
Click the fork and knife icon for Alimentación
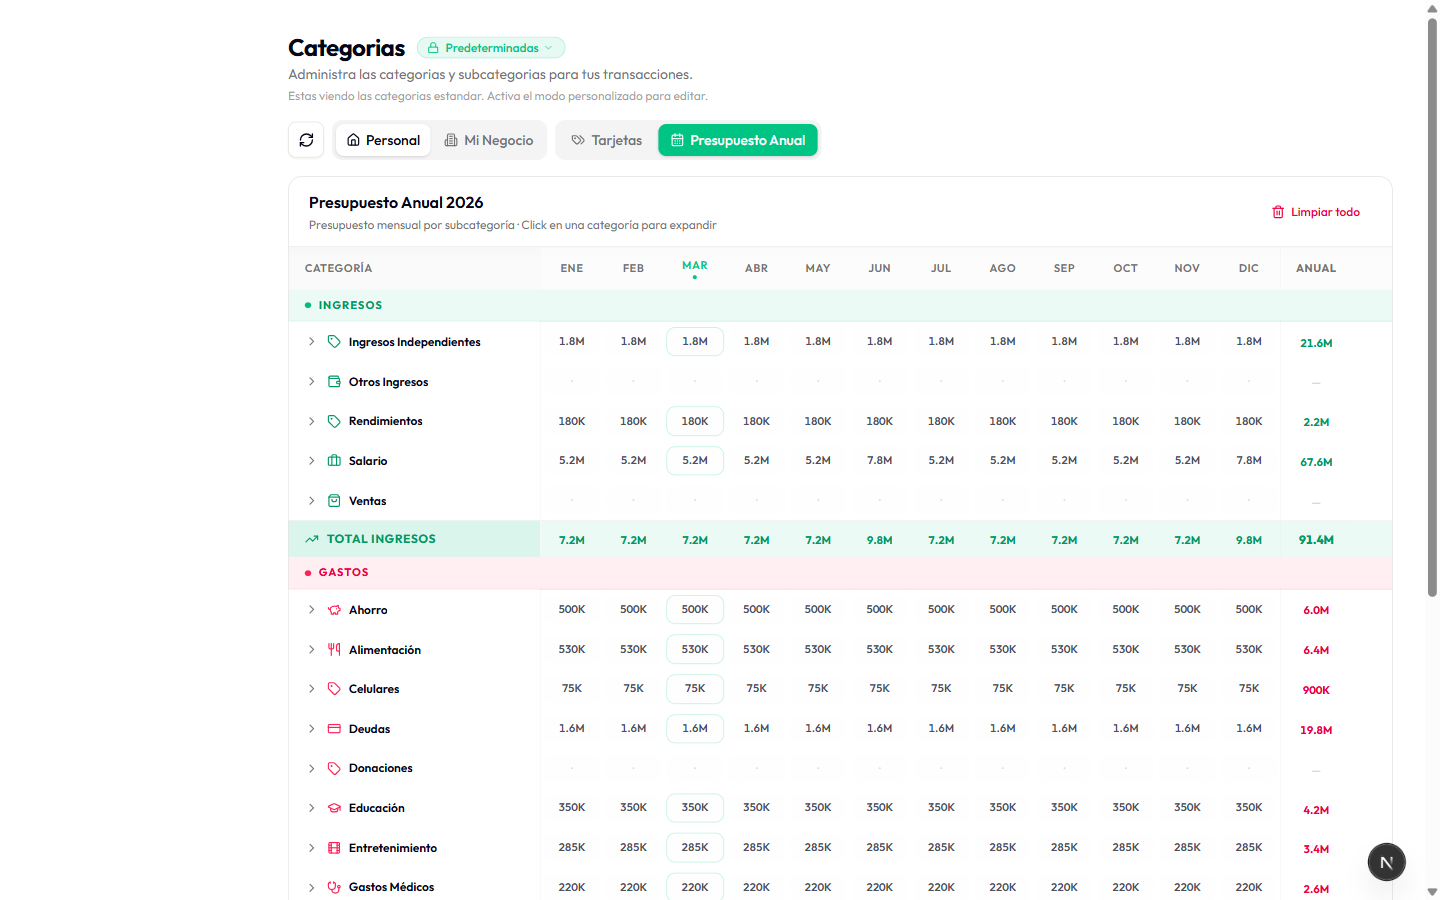coord(334,649)
